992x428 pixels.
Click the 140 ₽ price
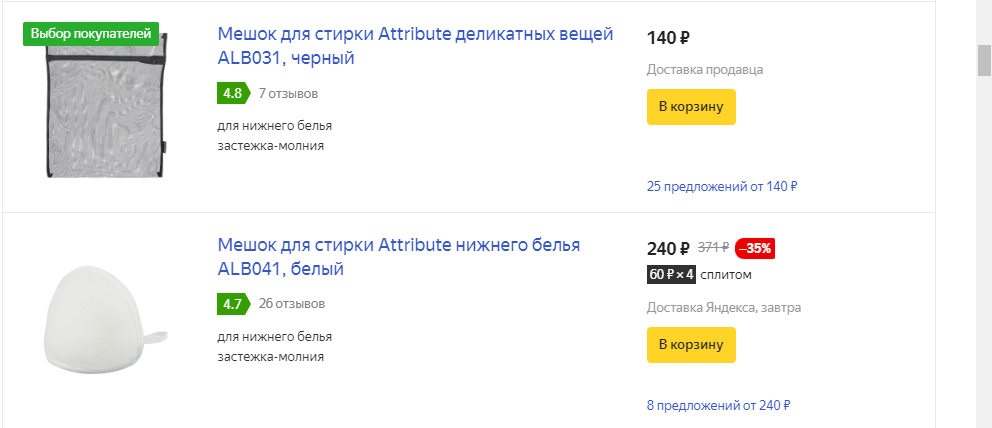click(x=668, y=39)
